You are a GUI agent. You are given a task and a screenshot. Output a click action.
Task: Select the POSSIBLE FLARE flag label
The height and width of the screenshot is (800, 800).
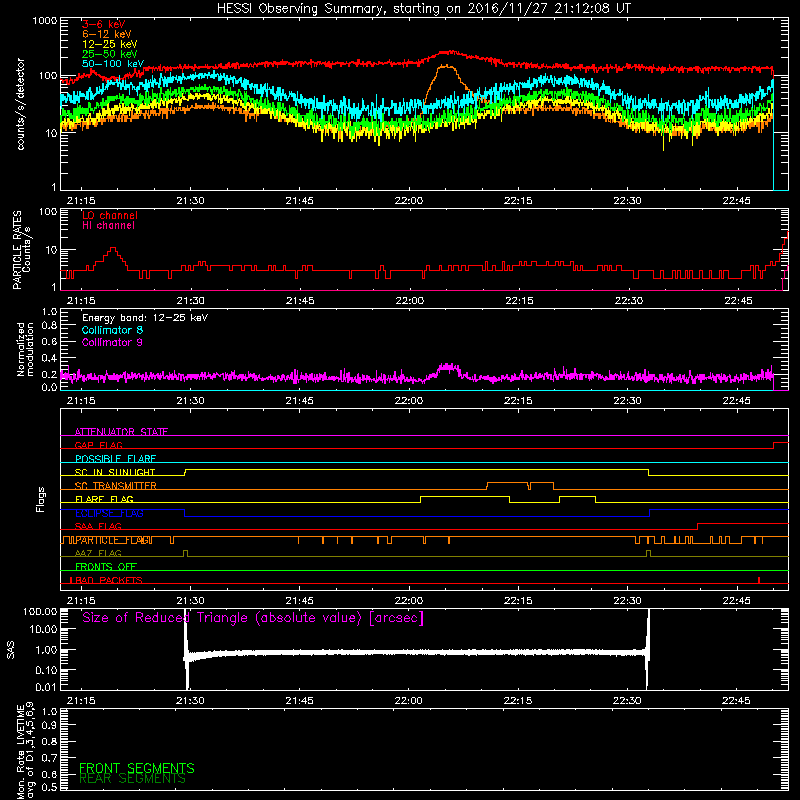[x=115, y=459]
